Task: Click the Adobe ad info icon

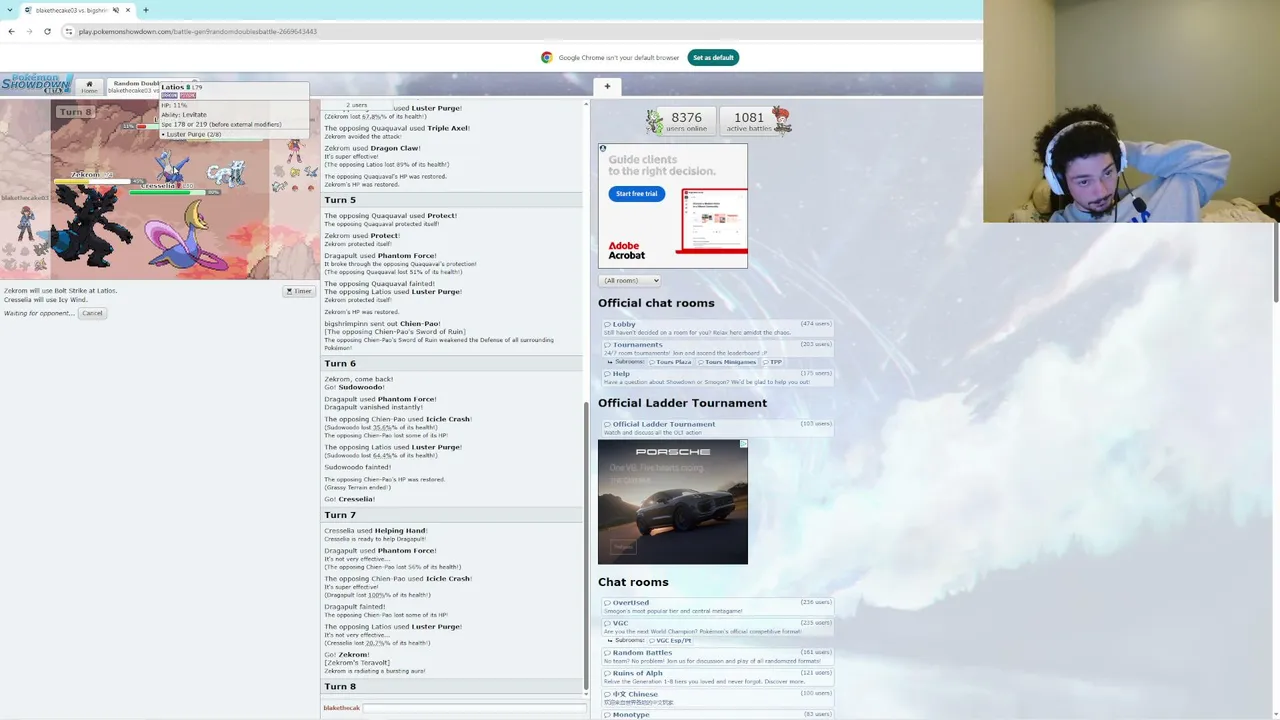Action: [602, 148]
